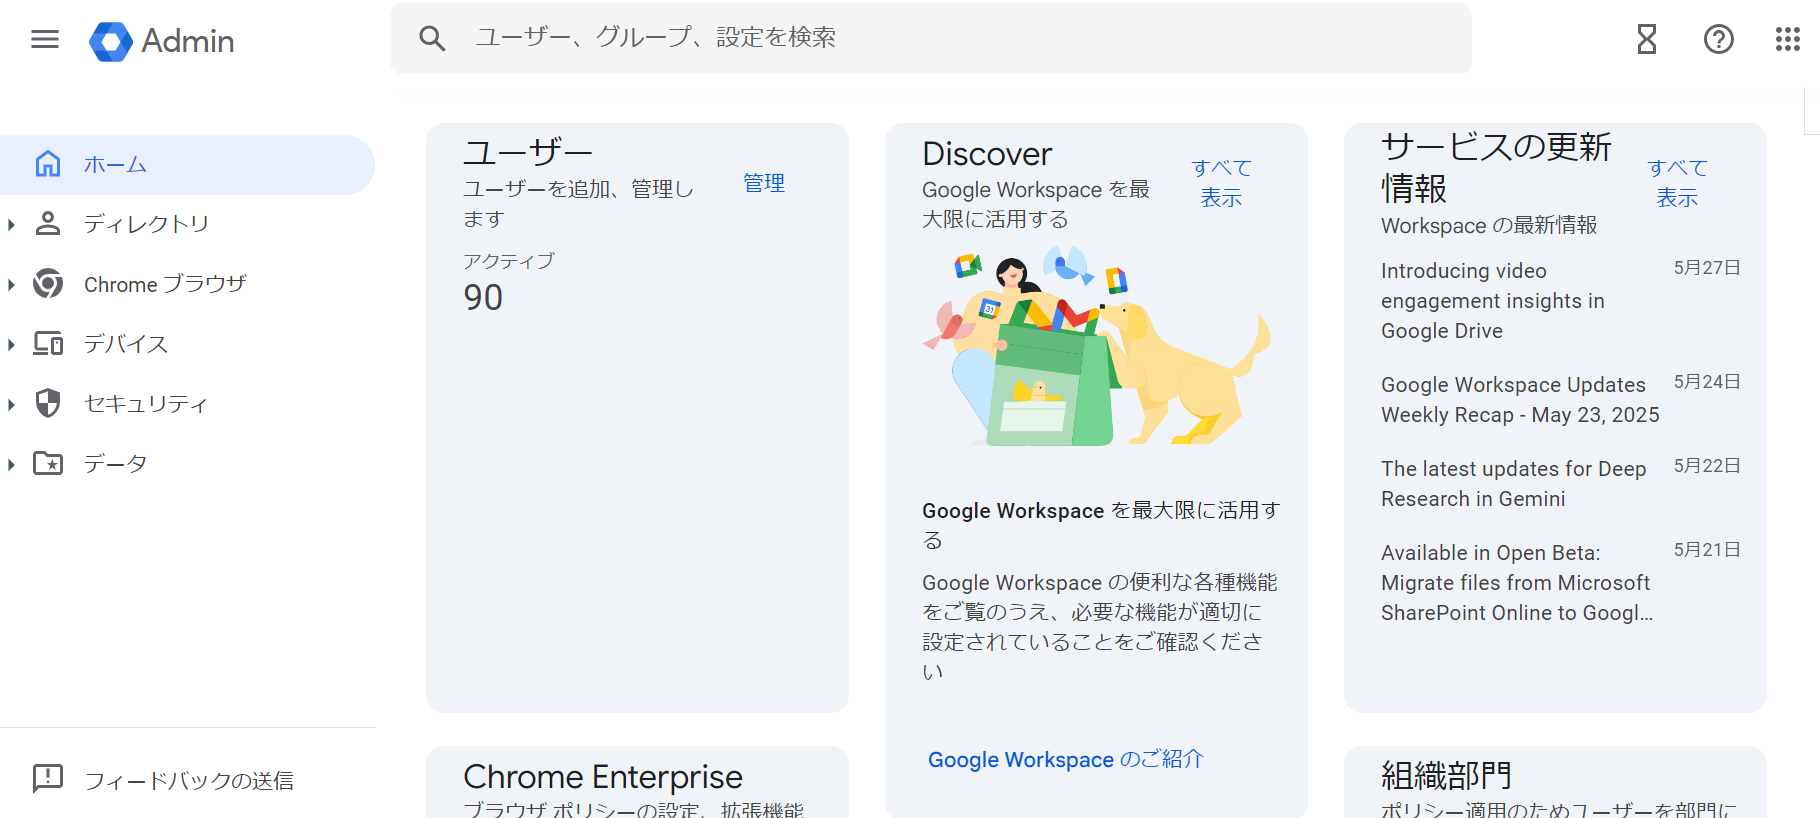Click the Discover card heading

point(987,154)
